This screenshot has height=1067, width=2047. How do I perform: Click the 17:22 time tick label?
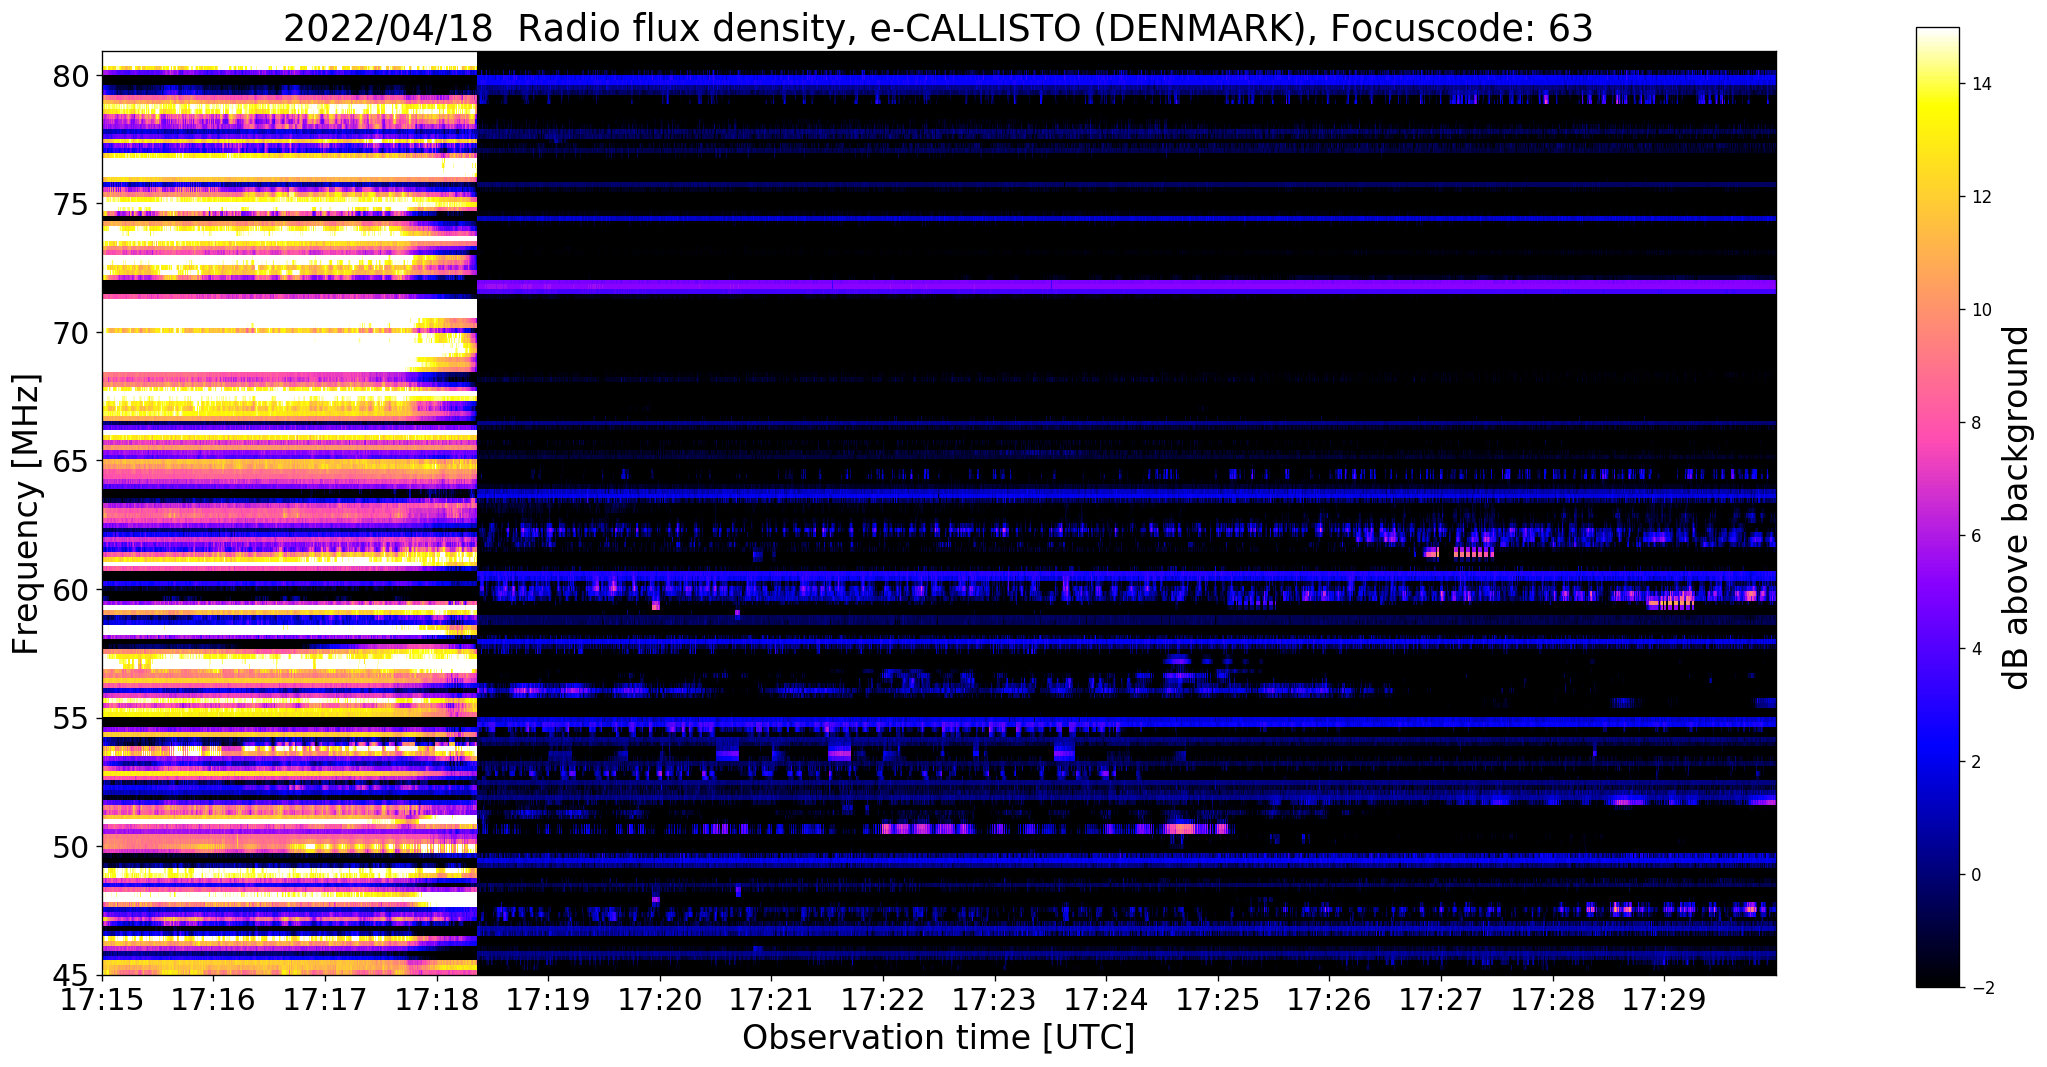(883, 1000)
